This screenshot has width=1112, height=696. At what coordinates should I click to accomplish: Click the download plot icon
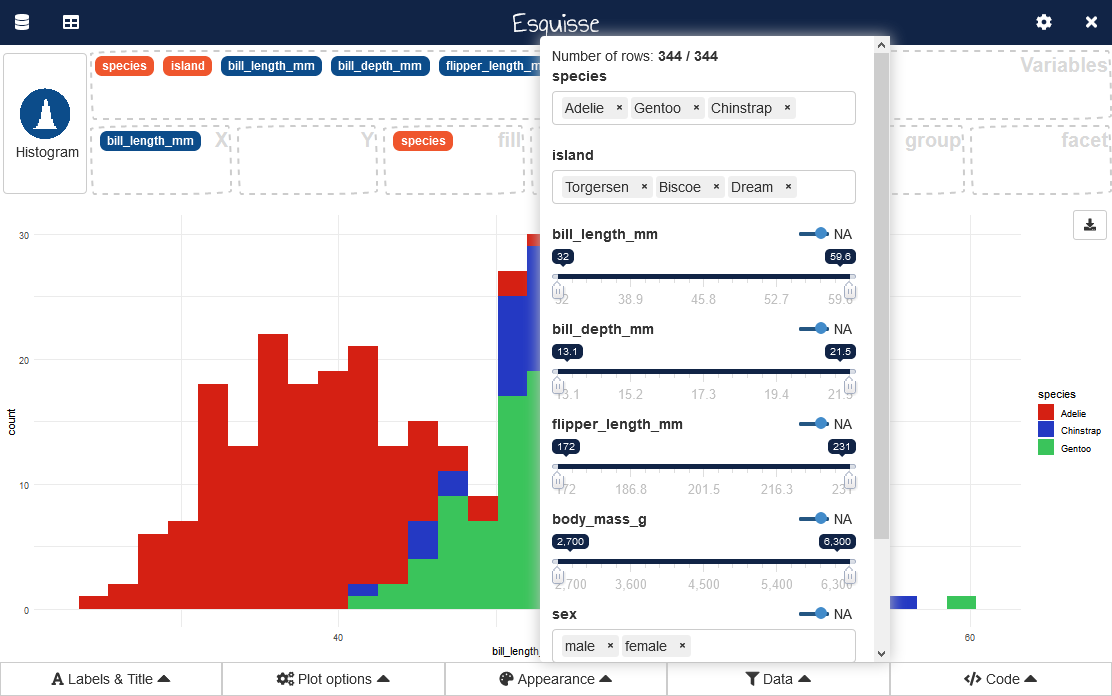(1089, 225)
